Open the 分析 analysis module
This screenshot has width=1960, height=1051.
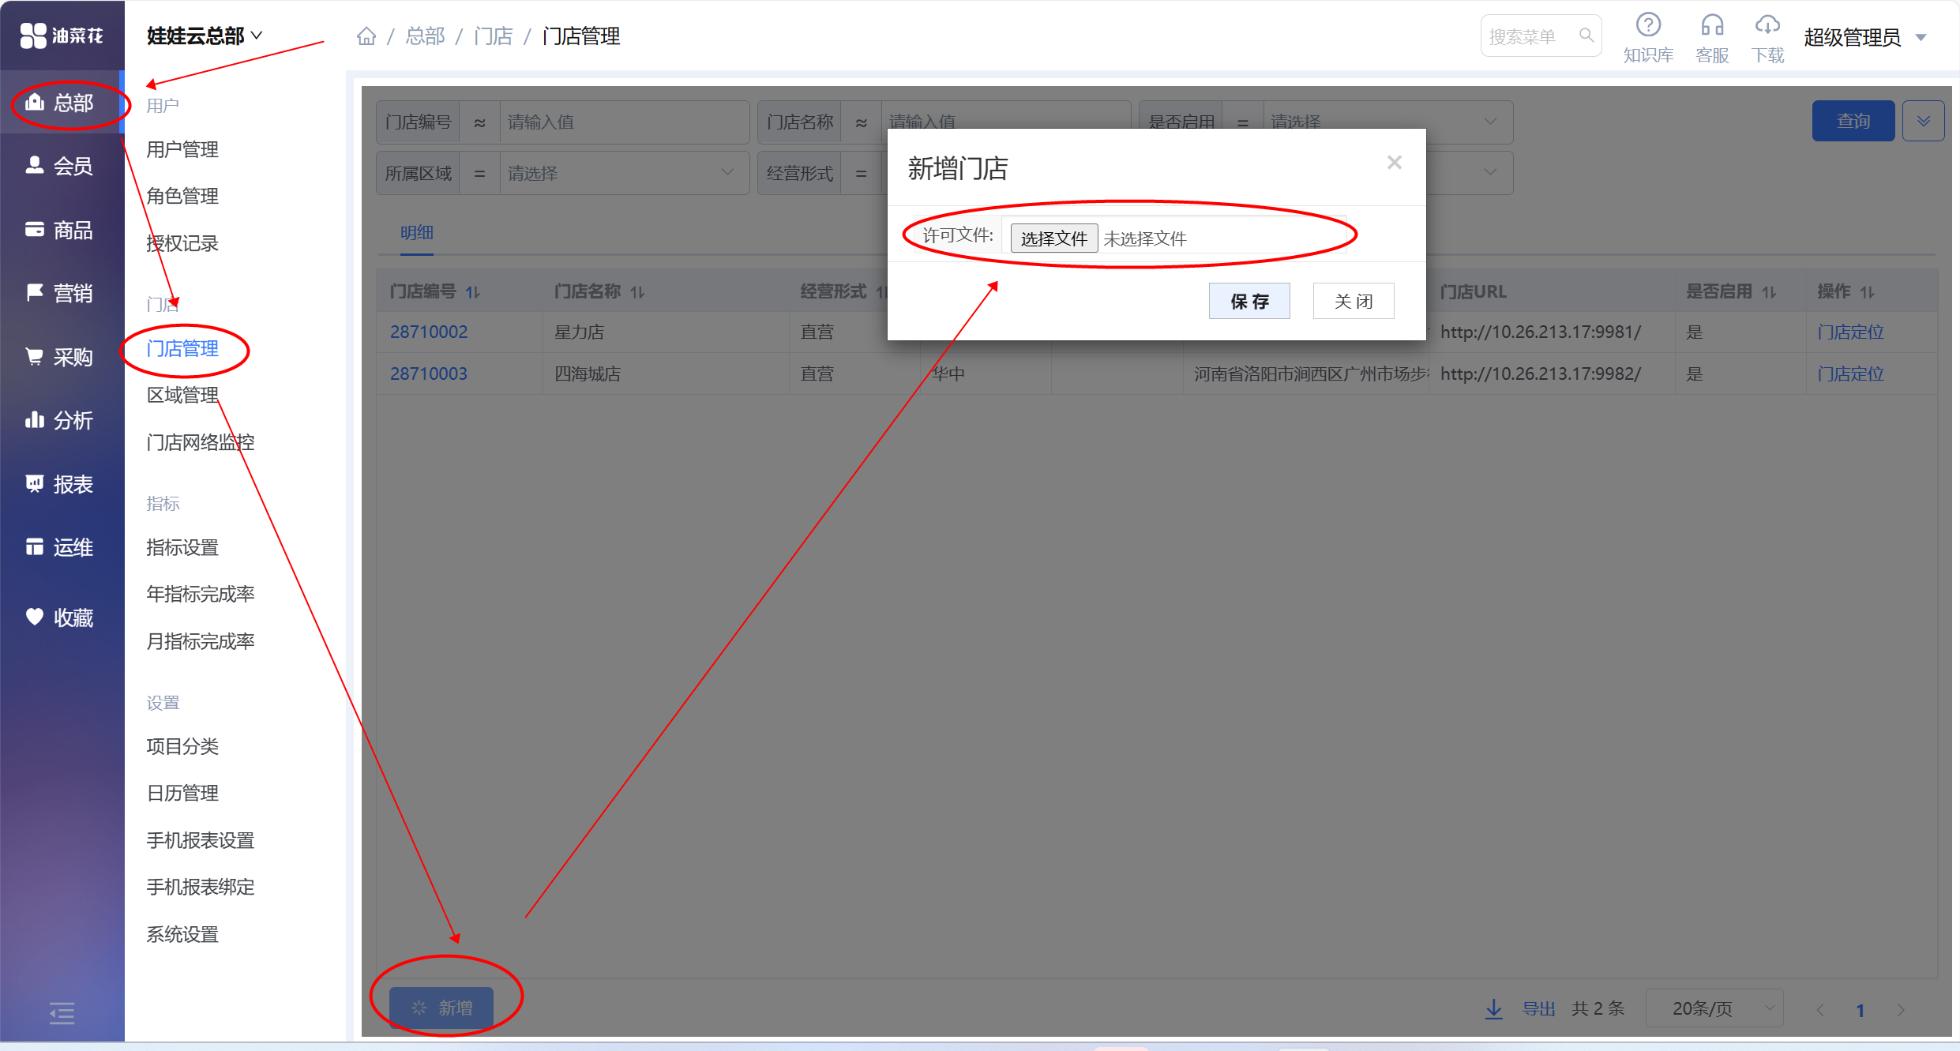click(x=60, y=420)
